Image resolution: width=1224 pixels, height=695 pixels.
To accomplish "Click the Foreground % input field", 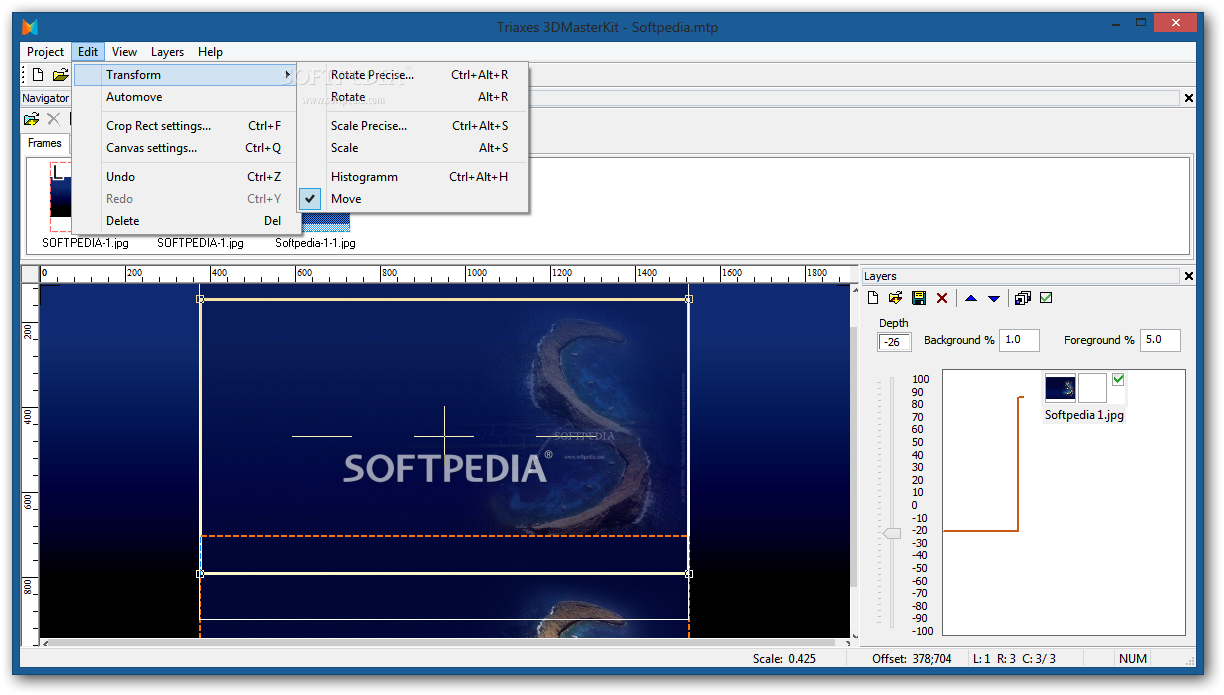I will click(1160, 340).
